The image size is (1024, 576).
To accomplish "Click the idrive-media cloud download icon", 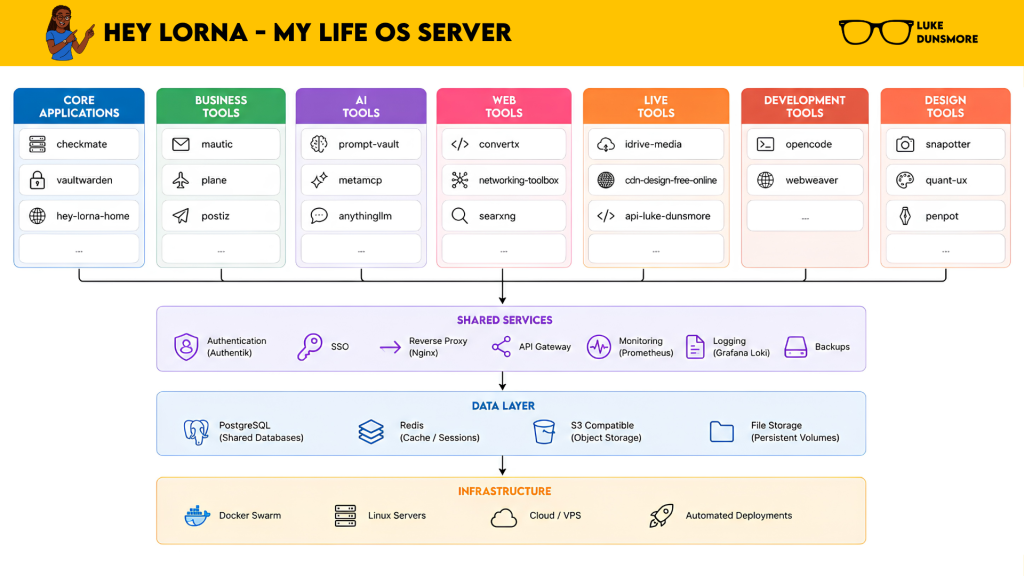I will pos(606,144).
